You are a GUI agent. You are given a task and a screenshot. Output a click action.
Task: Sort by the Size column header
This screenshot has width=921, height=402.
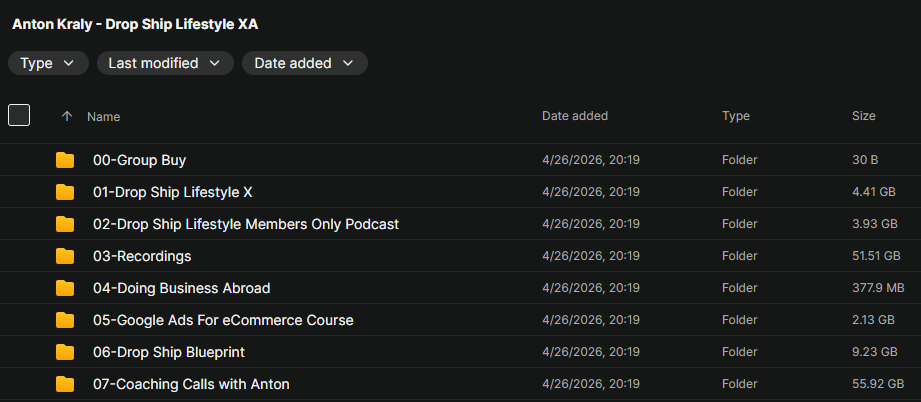pos(863,116)
